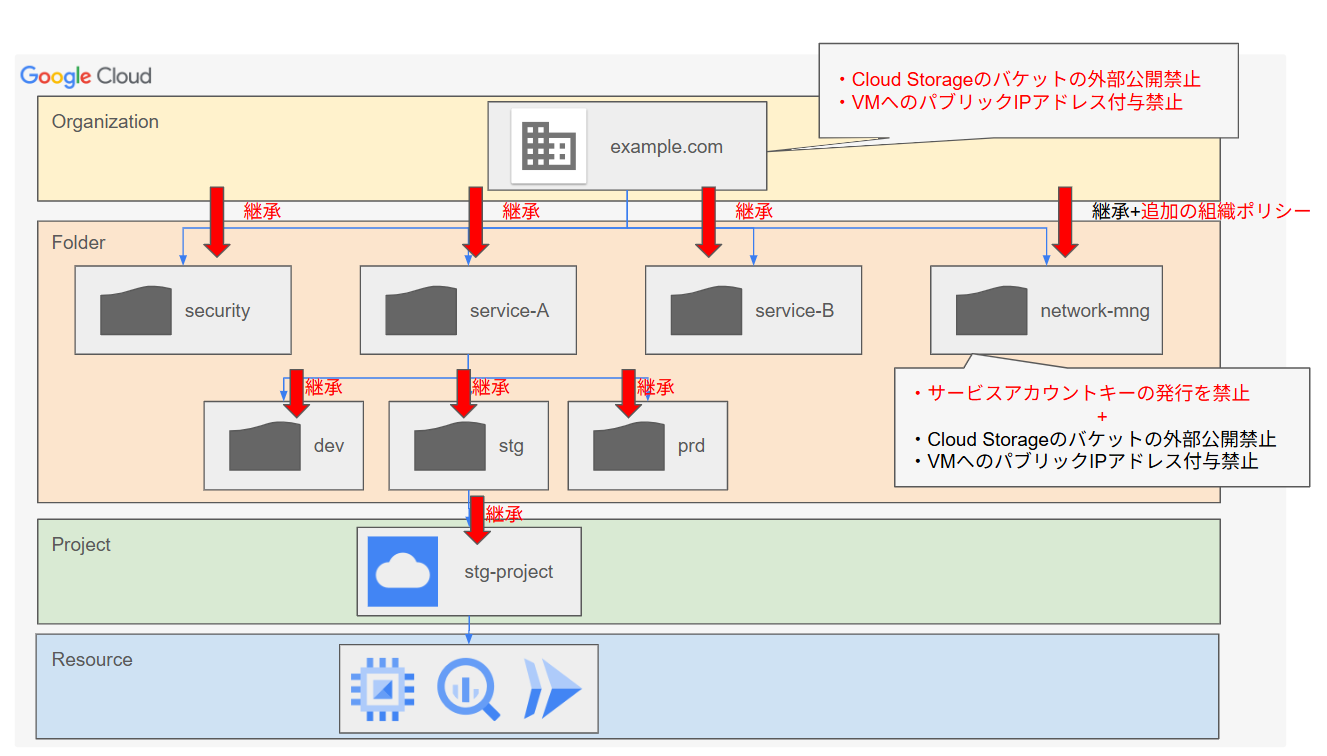The image size is (1327, 756).
Task: Select the stg folder icon
Action: click(449, 446)
